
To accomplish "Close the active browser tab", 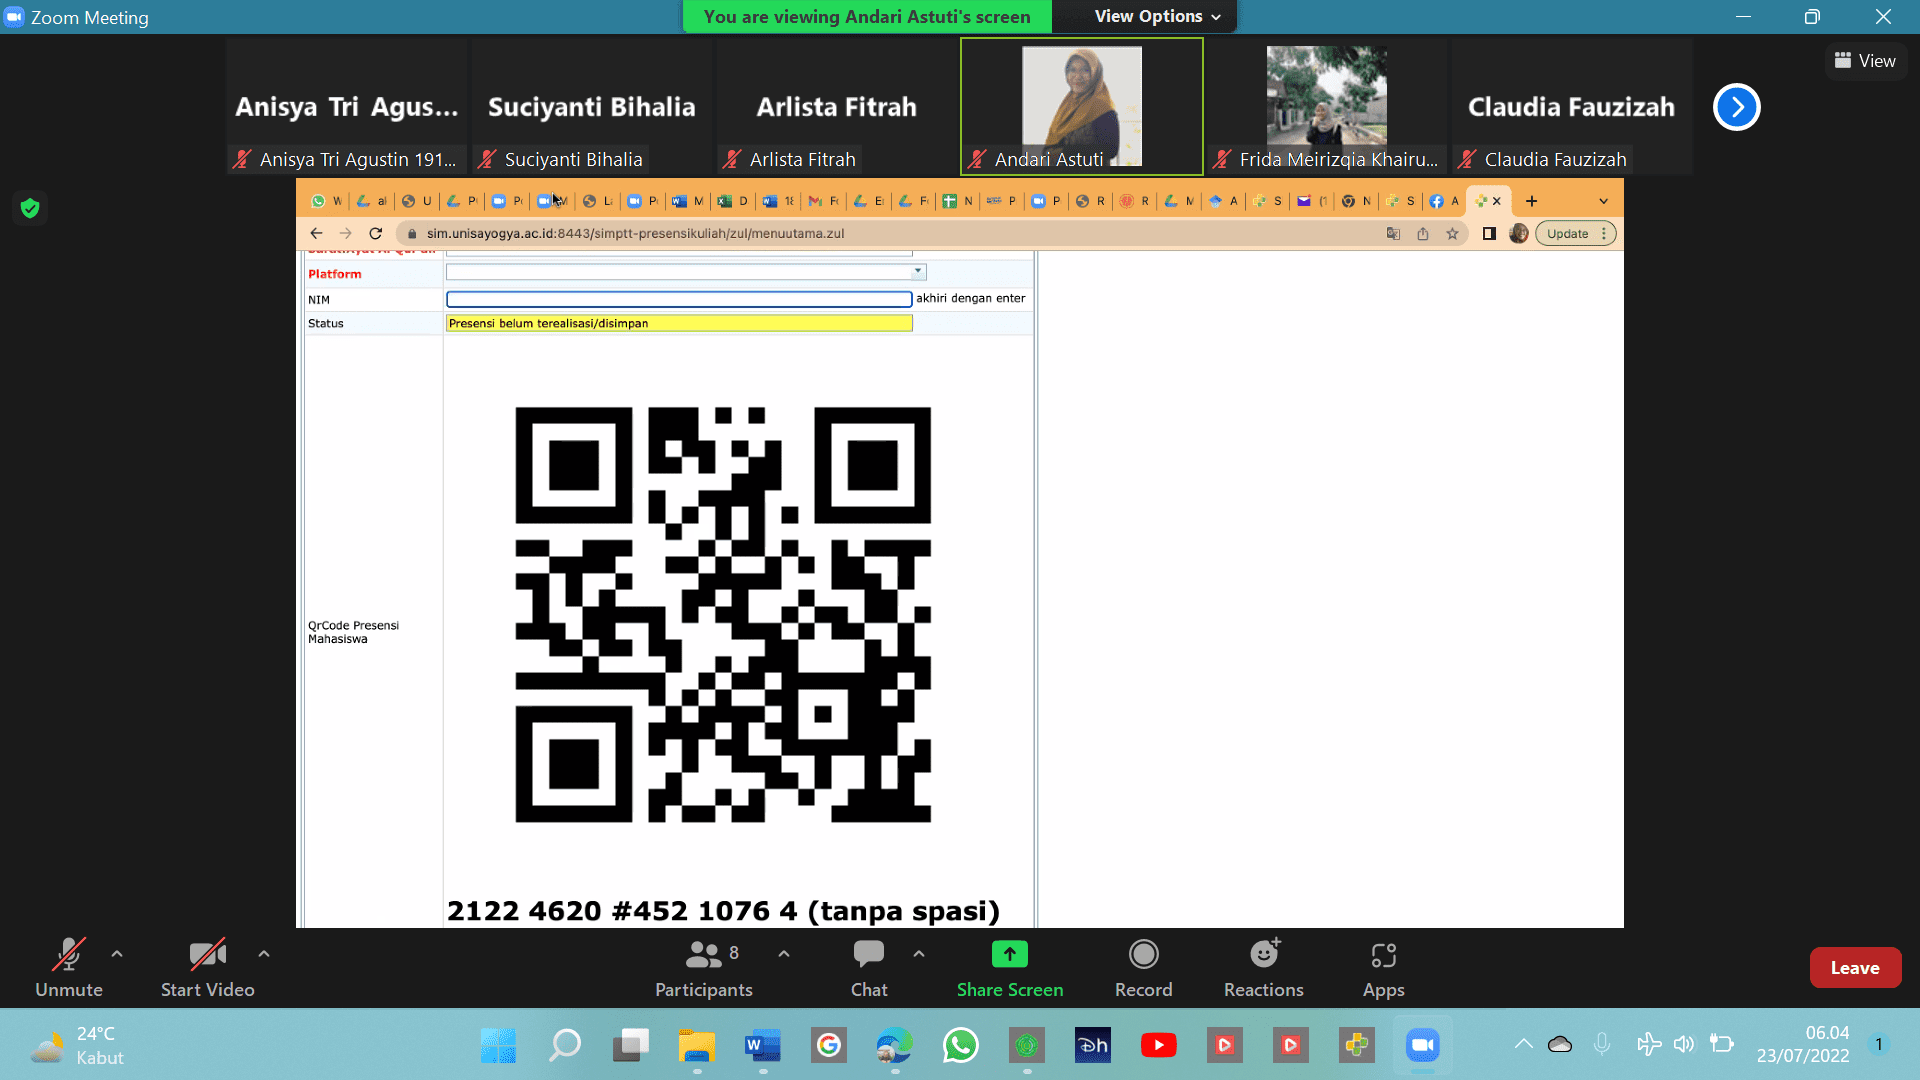I will pos(1497,201).
